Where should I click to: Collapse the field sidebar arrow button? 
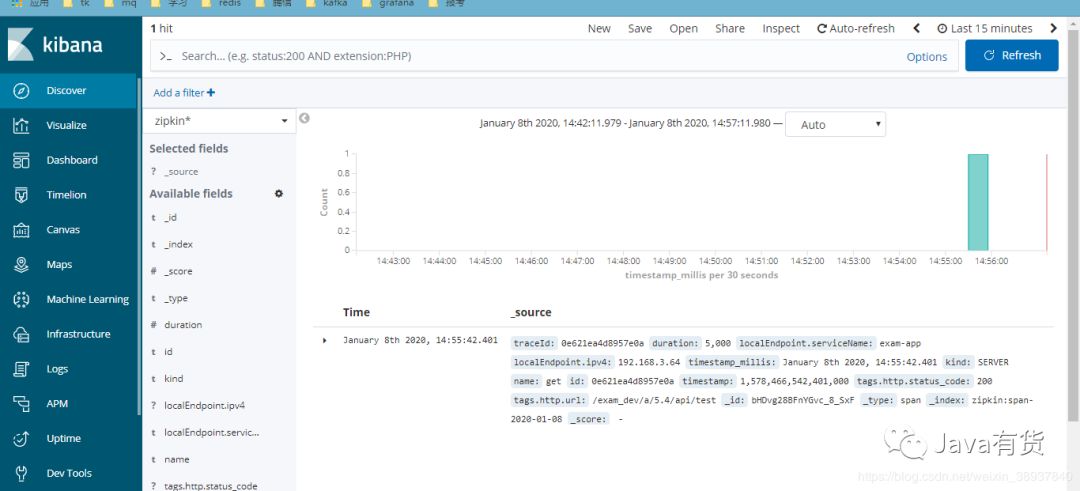click(304, 118)
